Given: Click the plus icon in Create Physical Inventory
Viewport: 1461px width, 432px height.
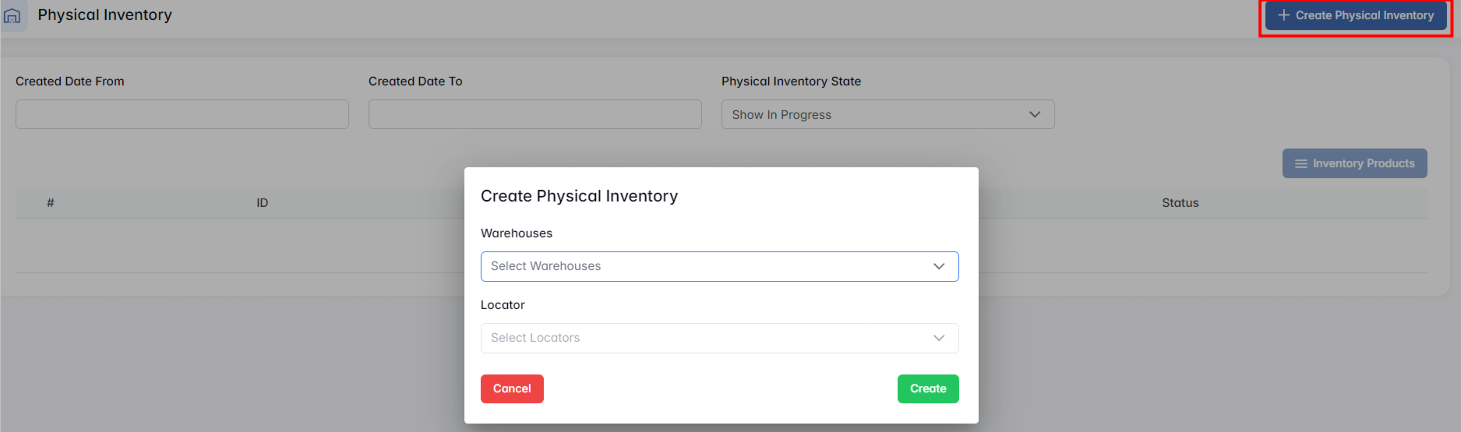Looking at the screenshot, I should (1284, 16).
